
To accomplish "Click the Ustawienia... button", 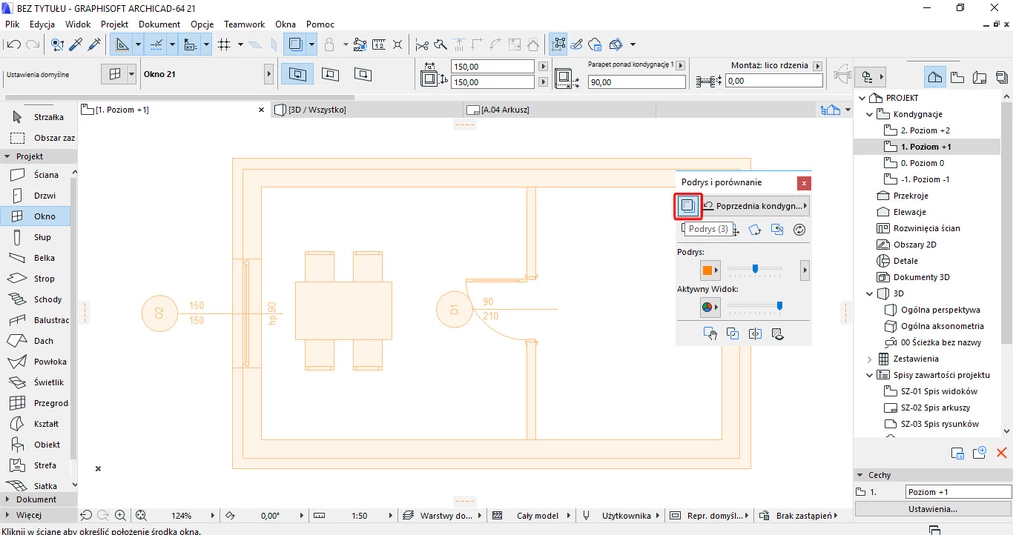I will pyautogui.click(x=933, y=509).
